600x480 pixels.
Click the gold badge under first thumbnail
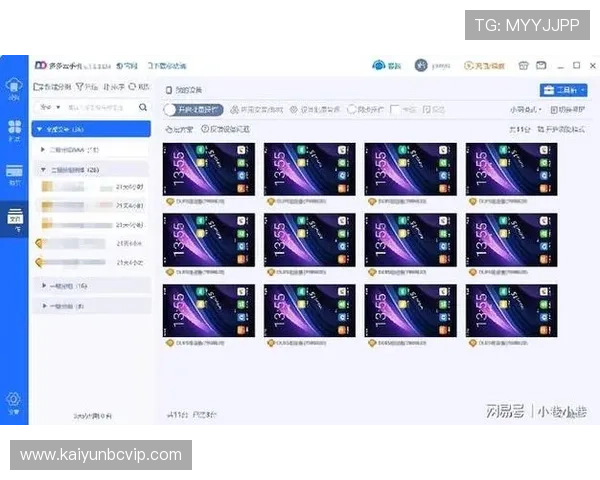click(x=170, y=201)
